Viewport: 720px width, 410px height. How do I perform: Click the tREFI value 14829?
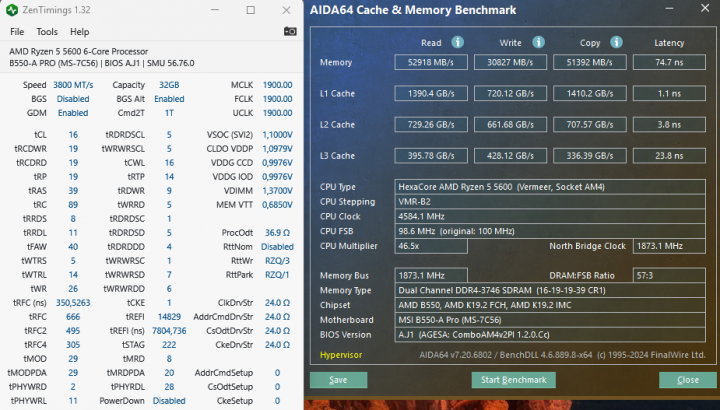[x=169, y=317]
